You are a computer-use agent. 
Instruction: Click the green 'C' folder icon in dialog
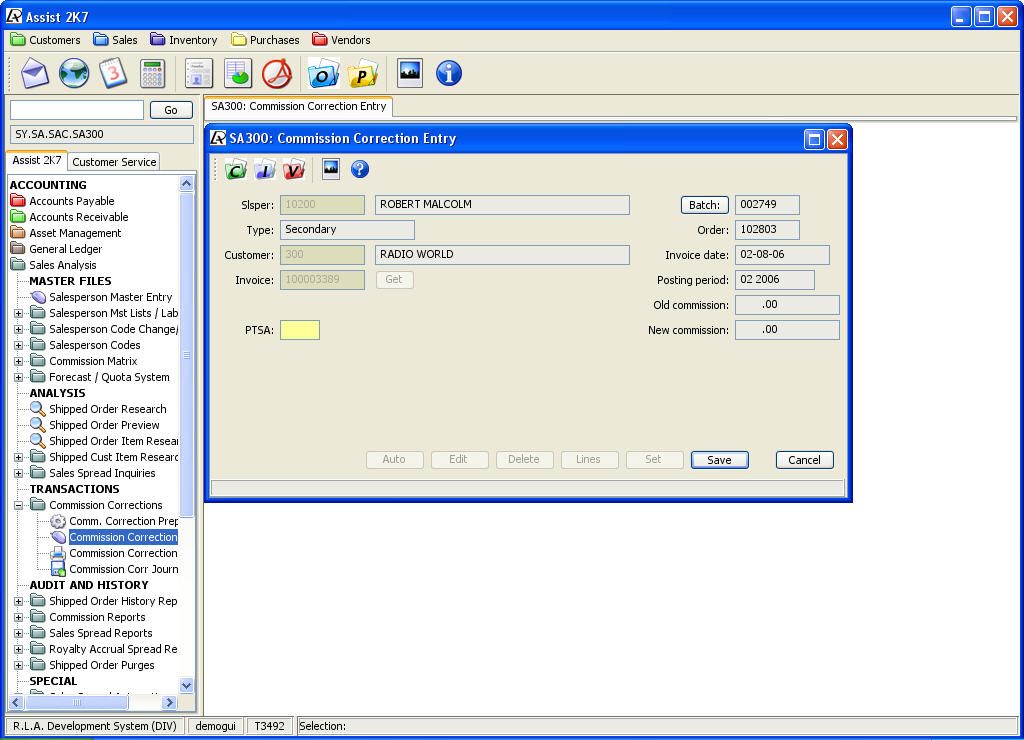pos(235,170)
